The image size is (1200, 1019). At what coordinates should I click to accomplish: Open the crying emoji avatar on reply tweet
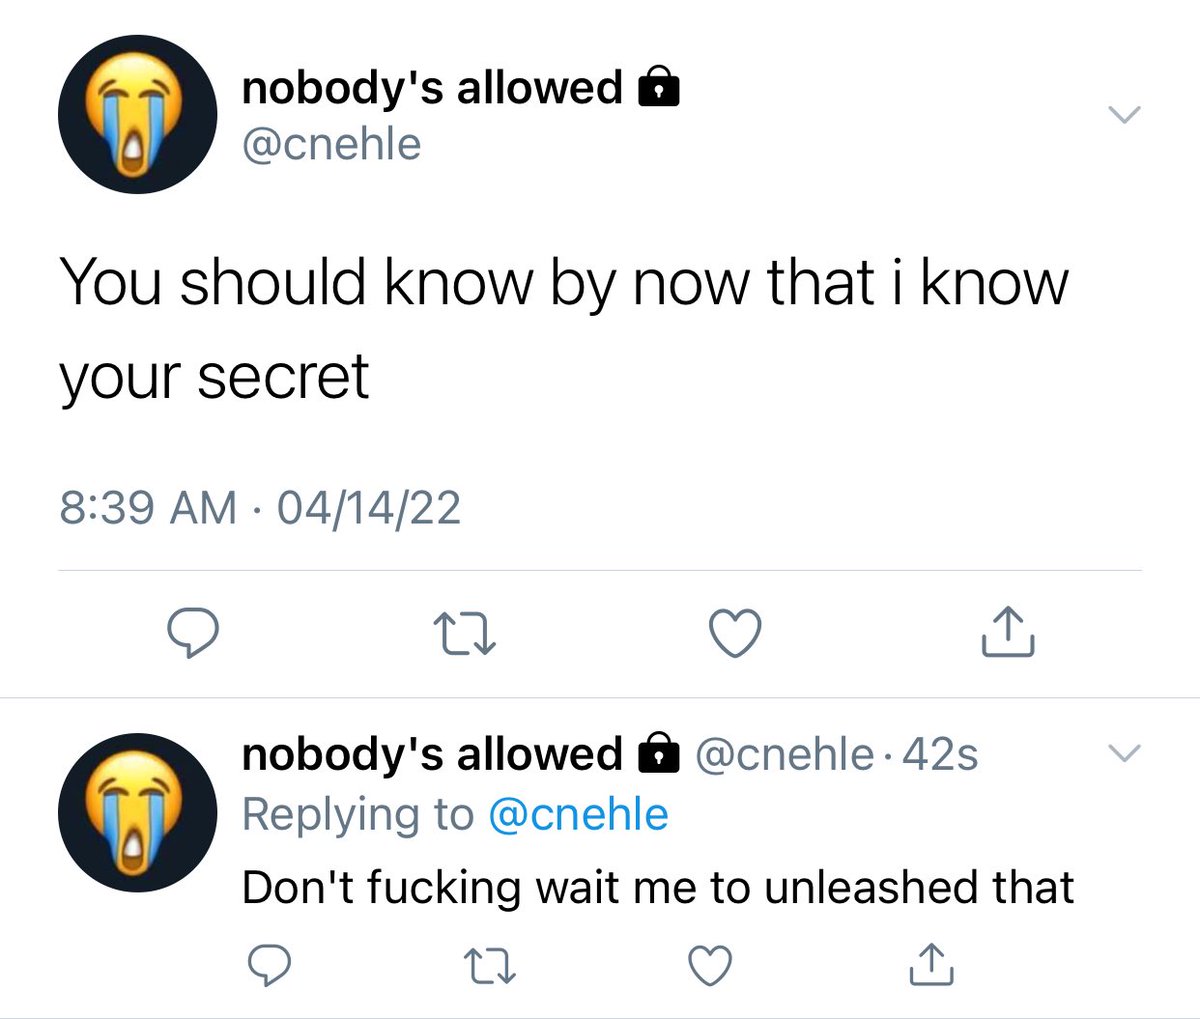pyautogui.click(x=137, y=812)
